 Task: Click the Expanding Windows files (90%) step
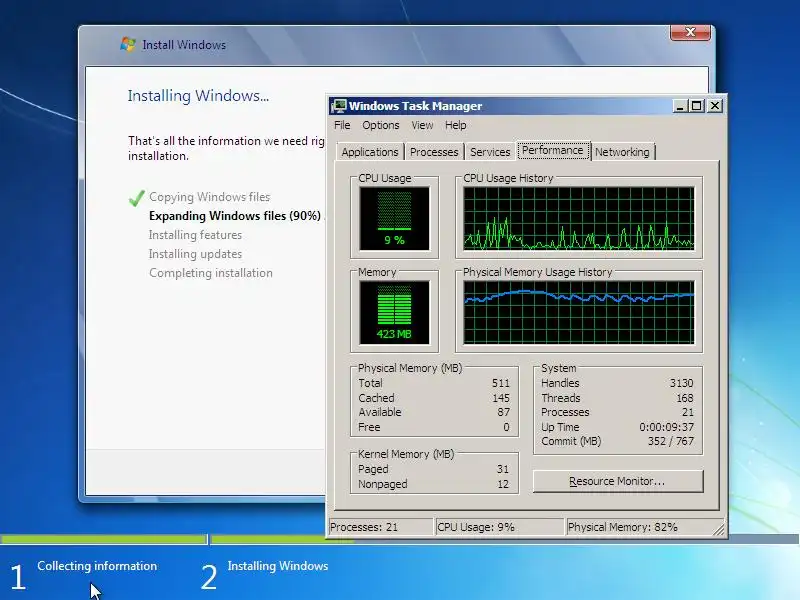click(x=235, y=216)
